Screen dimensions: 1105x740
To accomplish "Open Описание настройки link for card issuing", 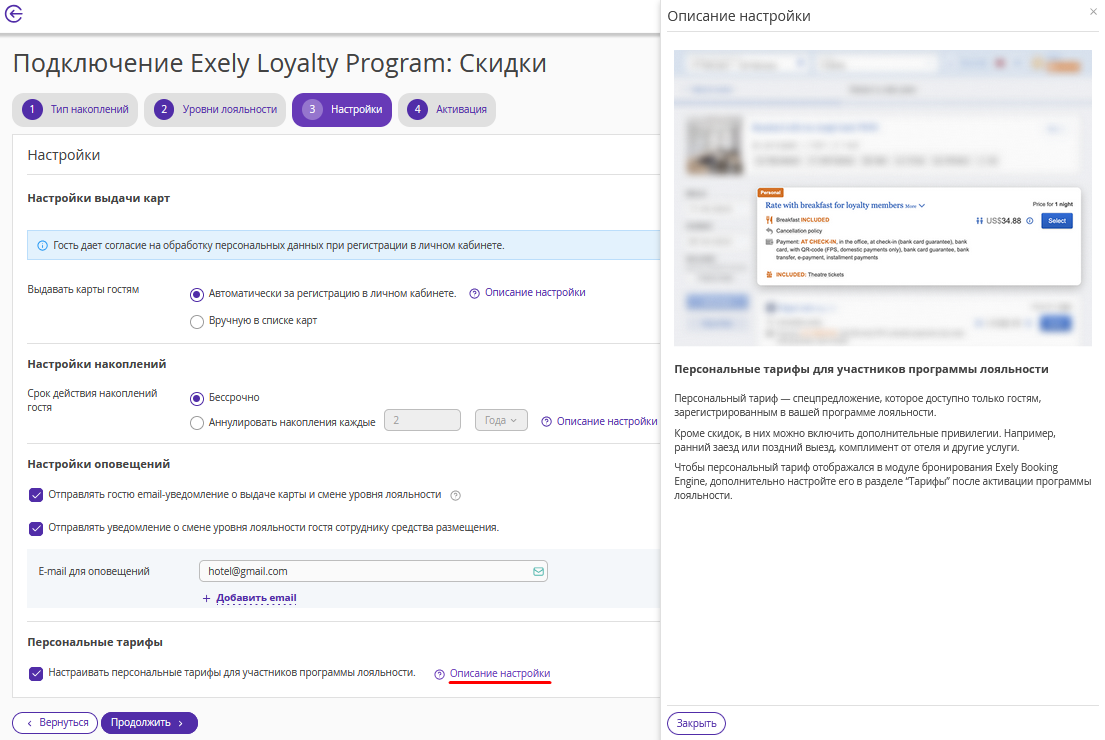I will pos(535,292).
